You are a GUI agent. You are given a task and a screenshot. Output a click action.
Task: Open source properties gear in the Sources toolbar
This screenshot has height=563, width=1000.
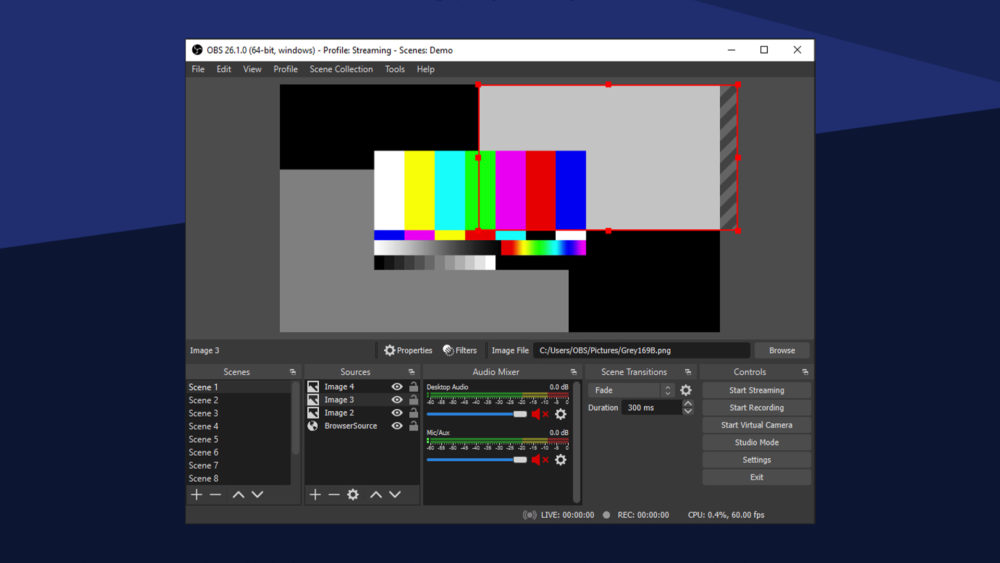click(353, 495)
